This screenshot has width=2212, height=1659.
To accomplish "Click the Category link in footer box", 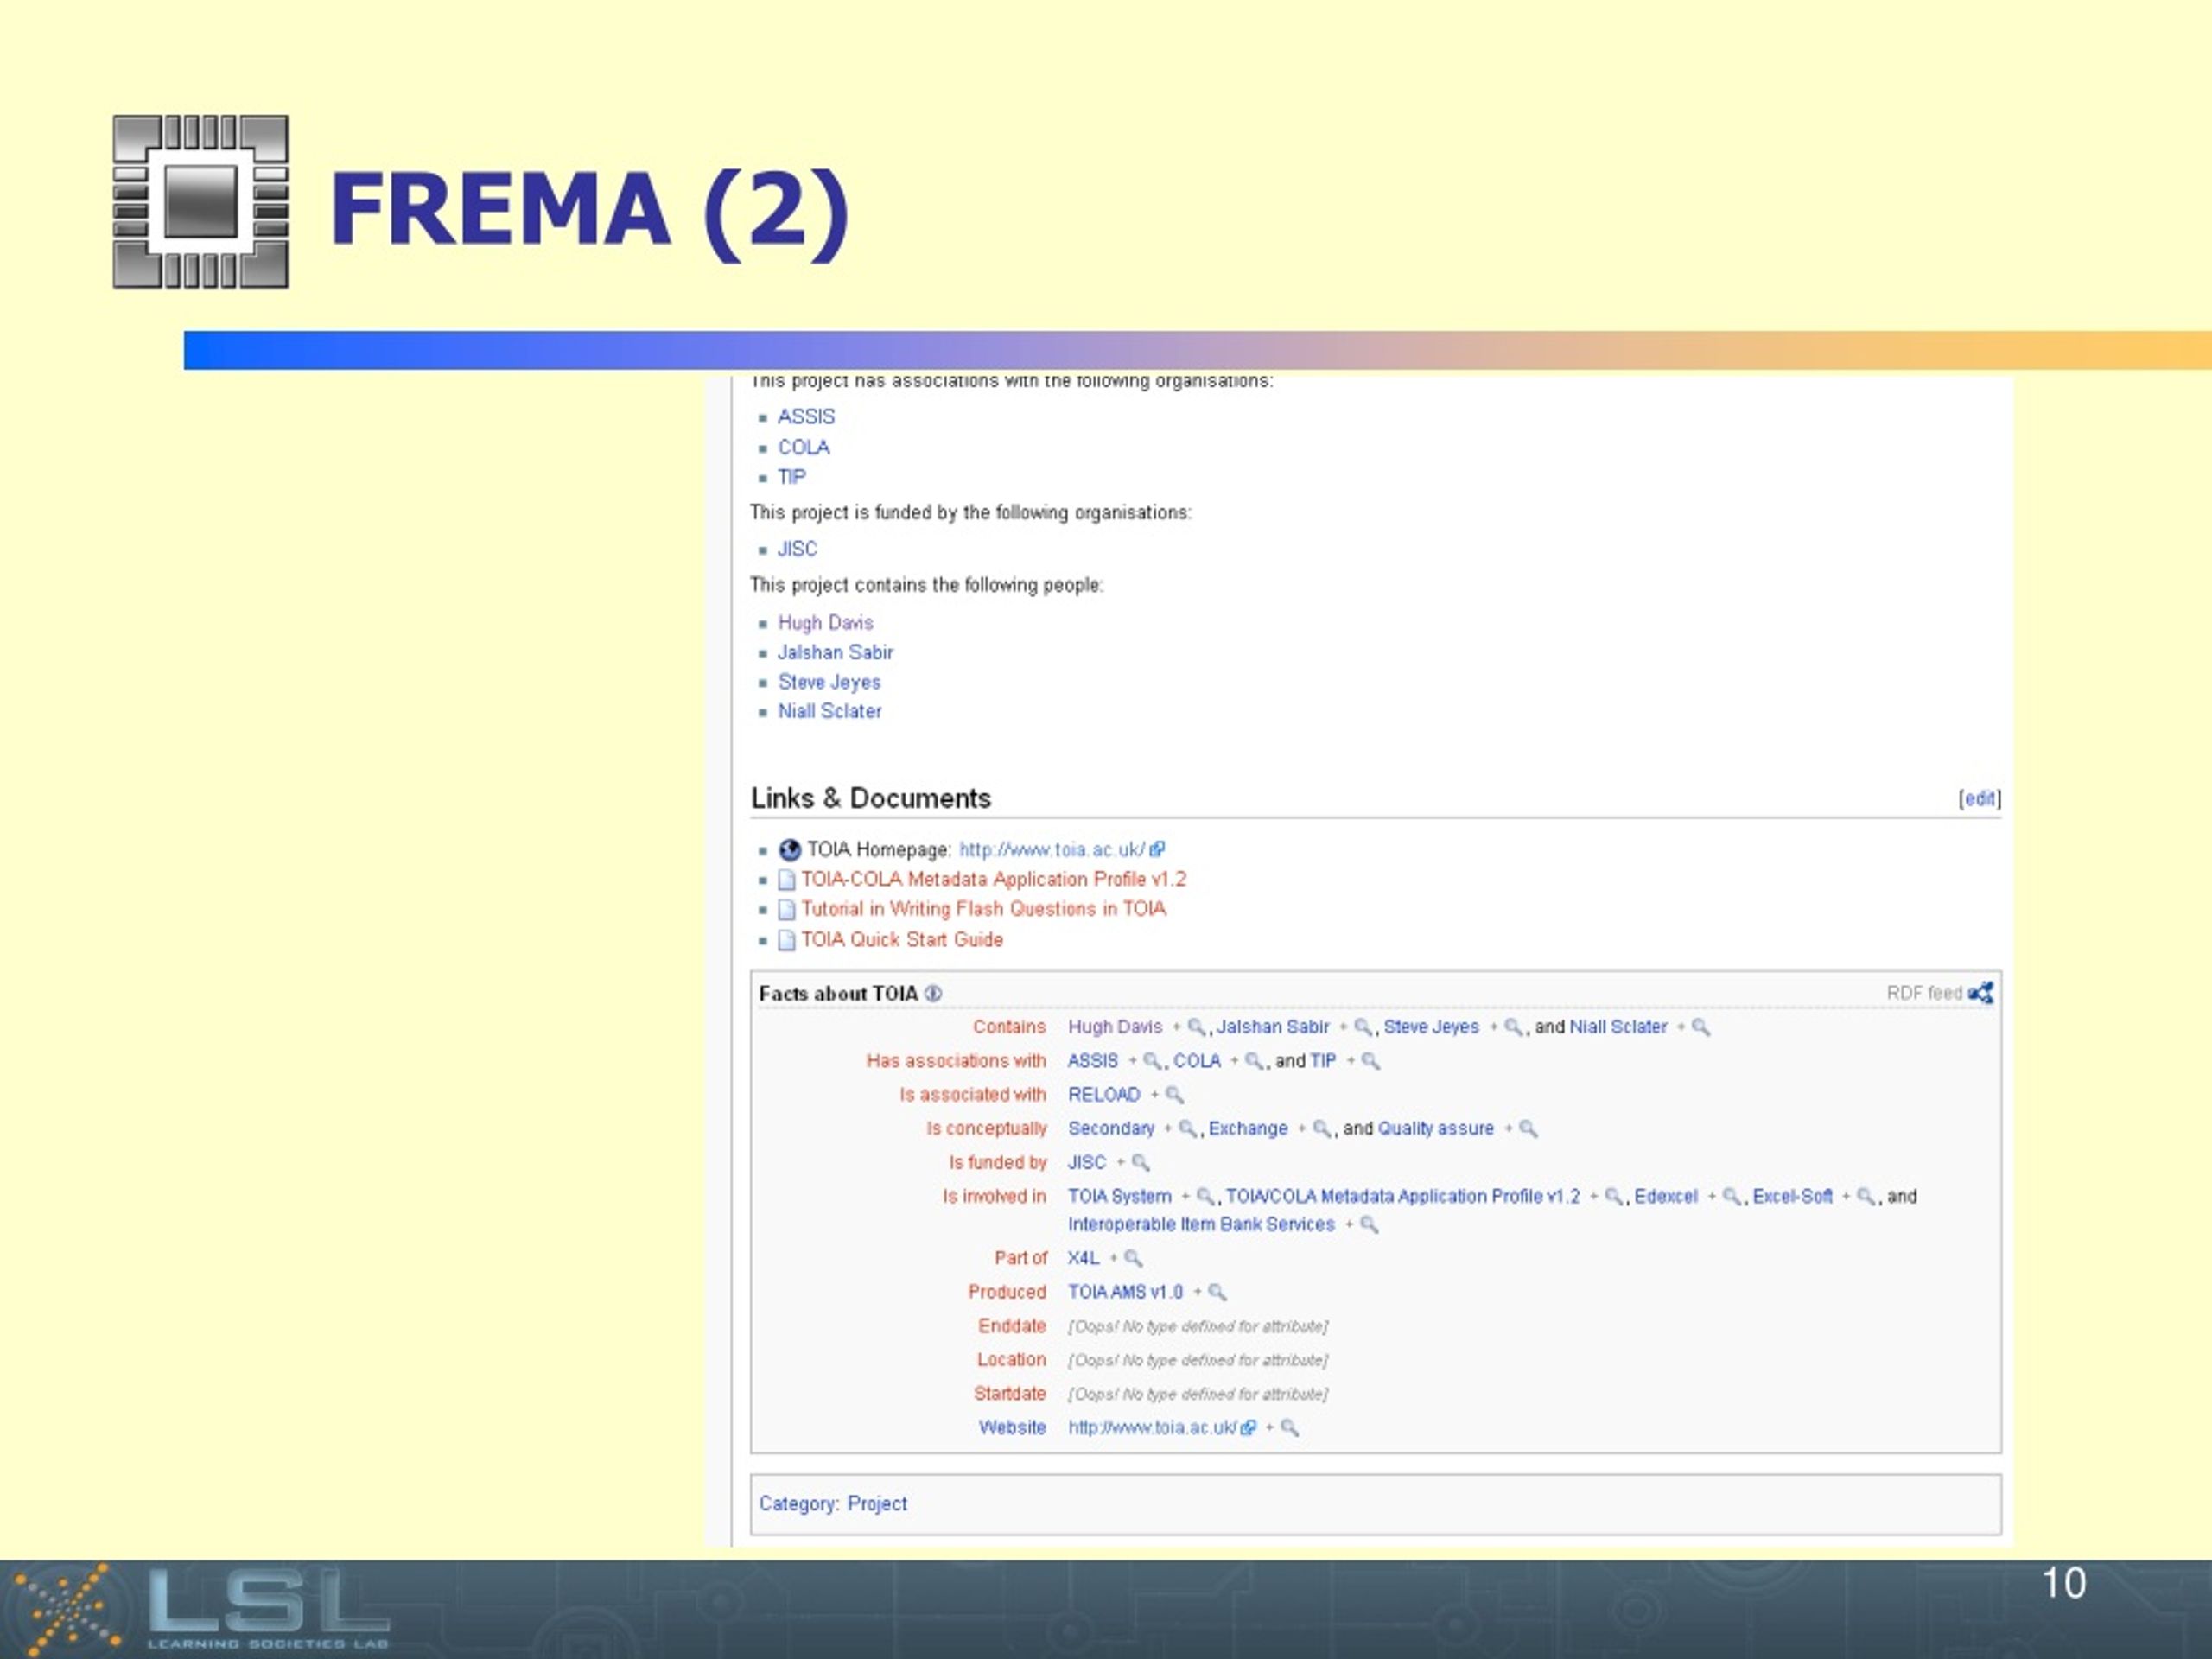I will pyautogui.click(x=798, y=1504).
